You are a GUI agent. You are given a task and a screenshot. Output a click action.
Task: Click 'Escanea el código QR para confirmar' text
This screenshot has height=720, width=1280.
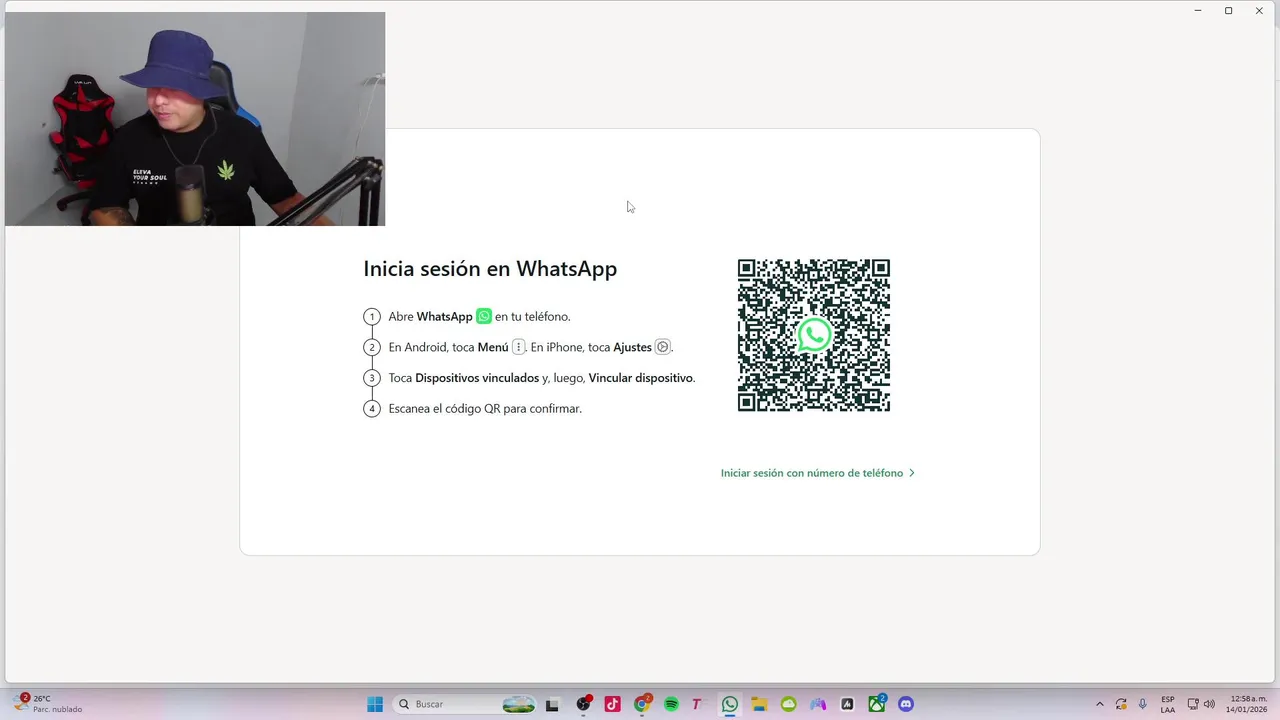point(485,408)
